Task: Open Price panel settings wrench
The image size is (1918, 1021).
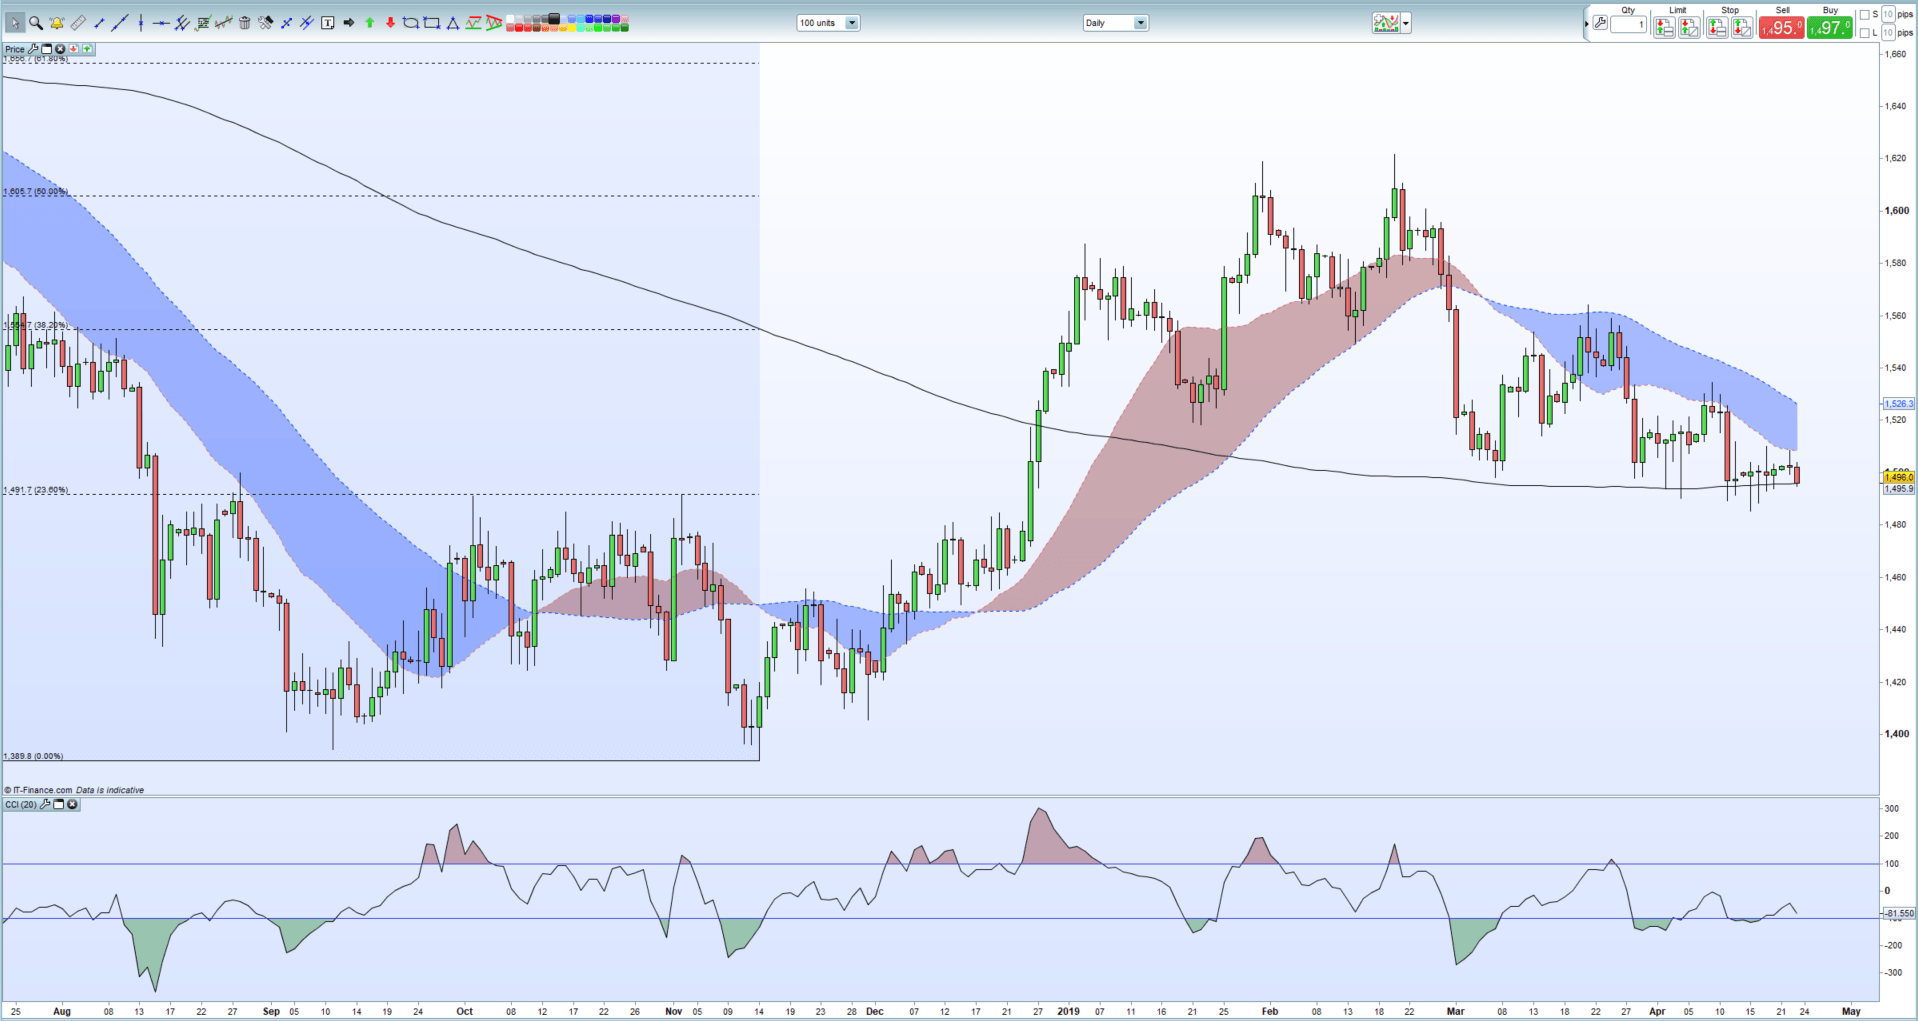Action: click(x=33, y=49)
